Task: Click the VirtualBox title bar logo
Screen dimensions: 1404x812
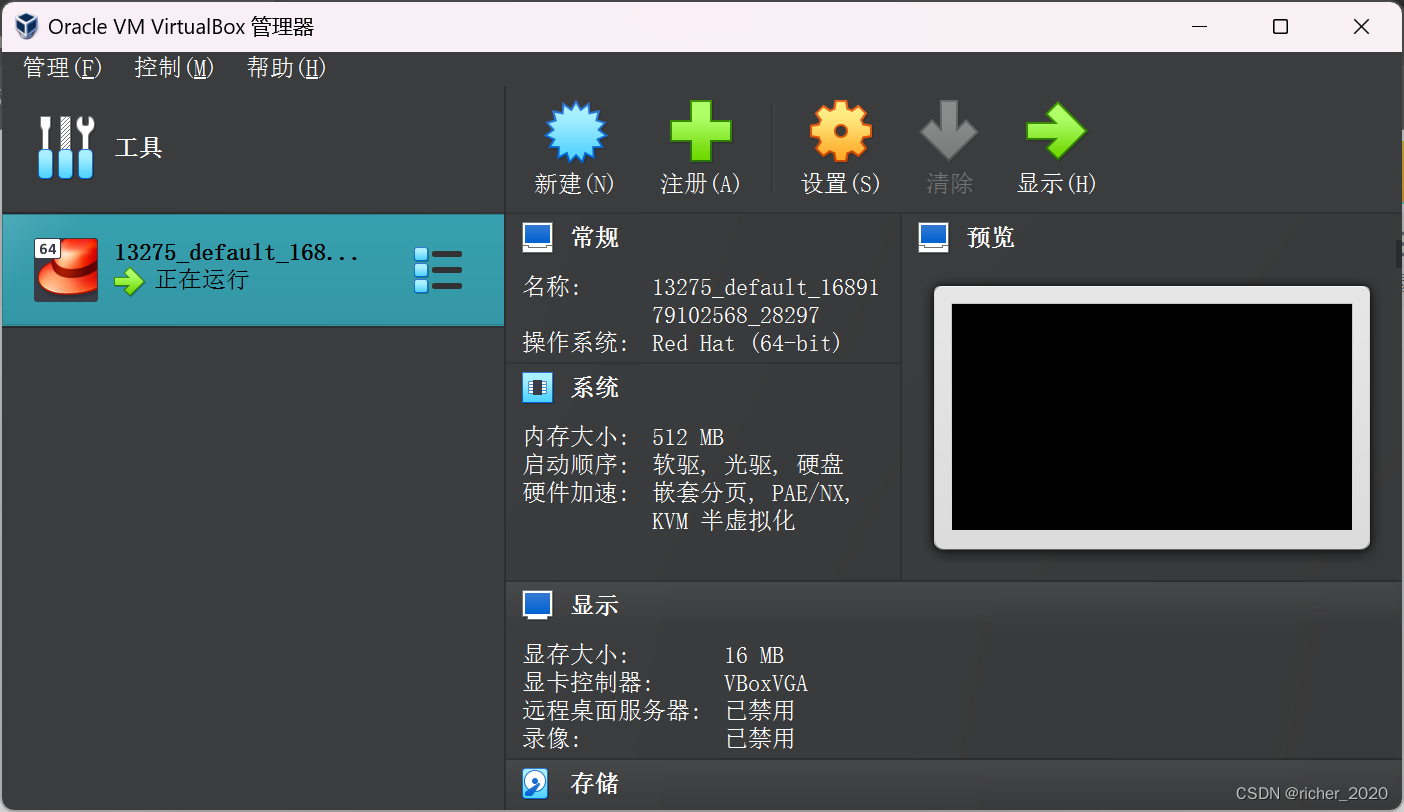Action: tap(27, 26)
